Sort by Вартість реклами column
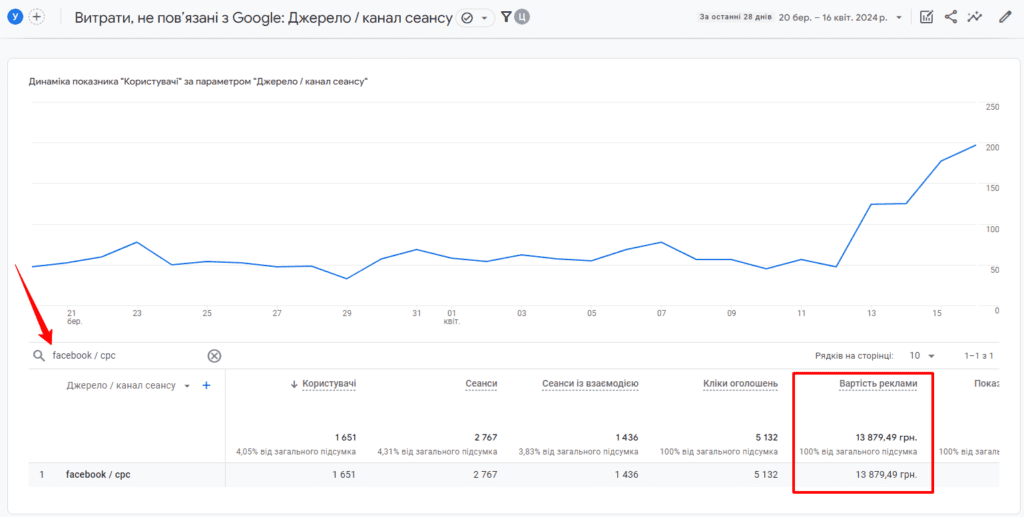 [878, 384]
